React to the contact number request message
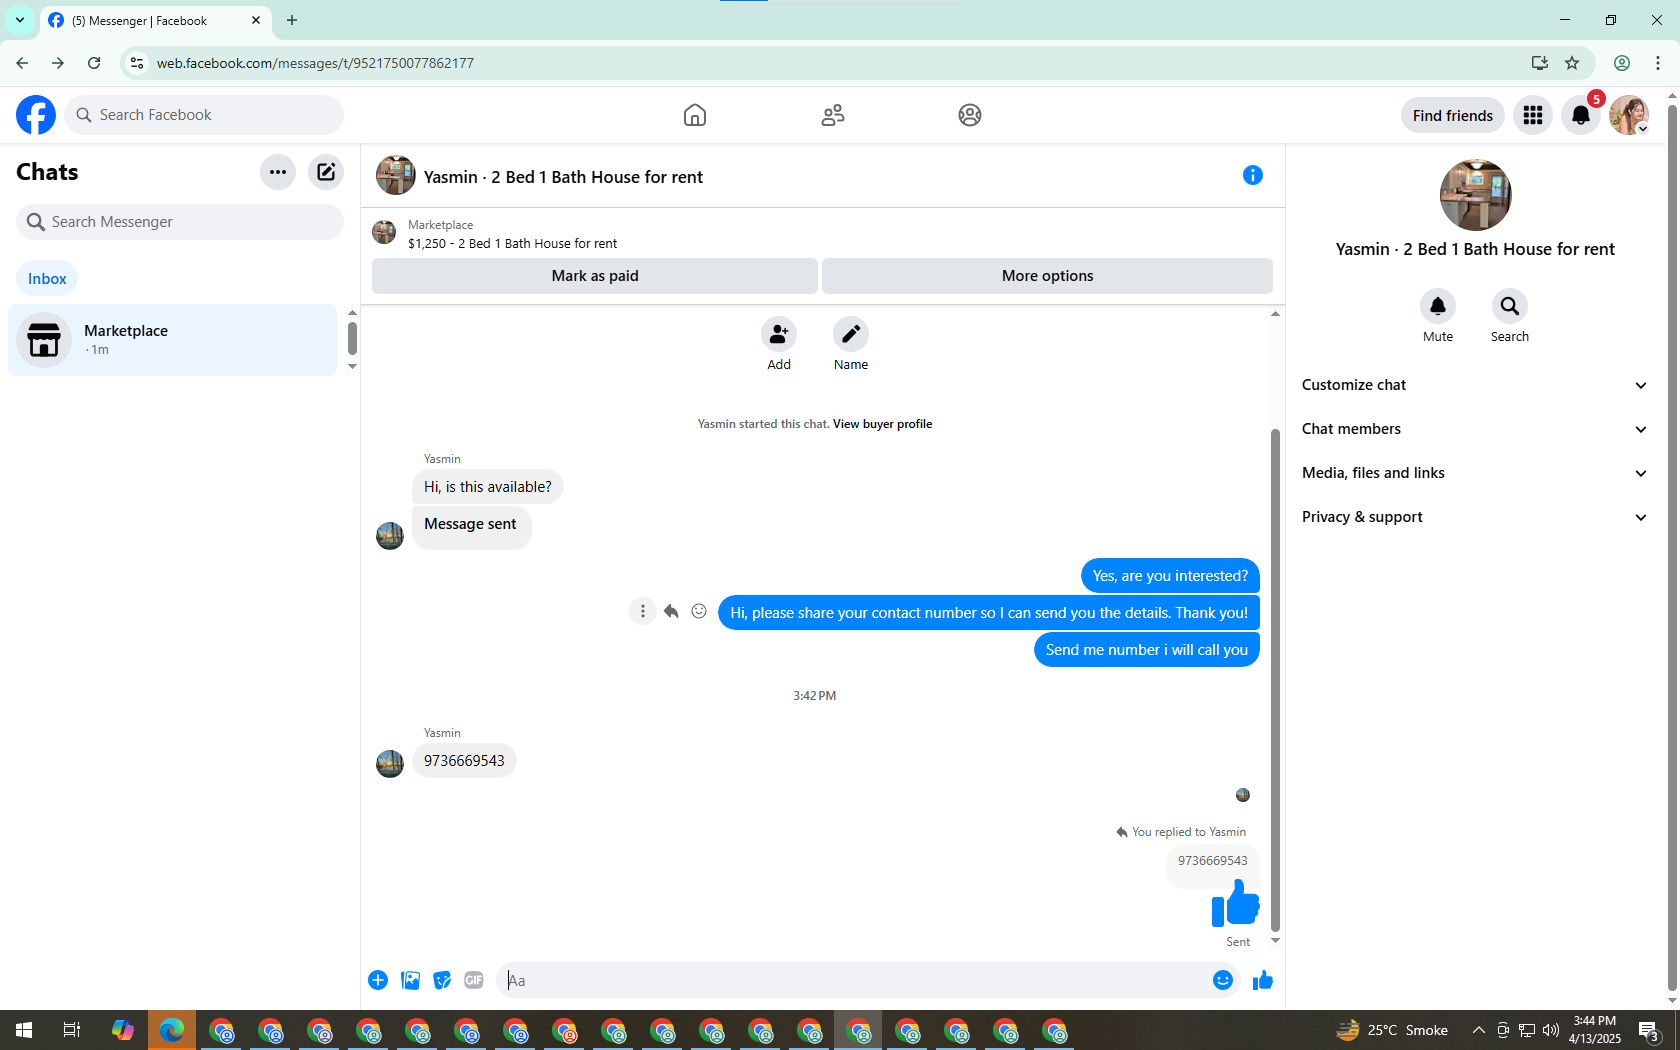The width and height of the screenshot is (1680, 1050). pos(699,611)
